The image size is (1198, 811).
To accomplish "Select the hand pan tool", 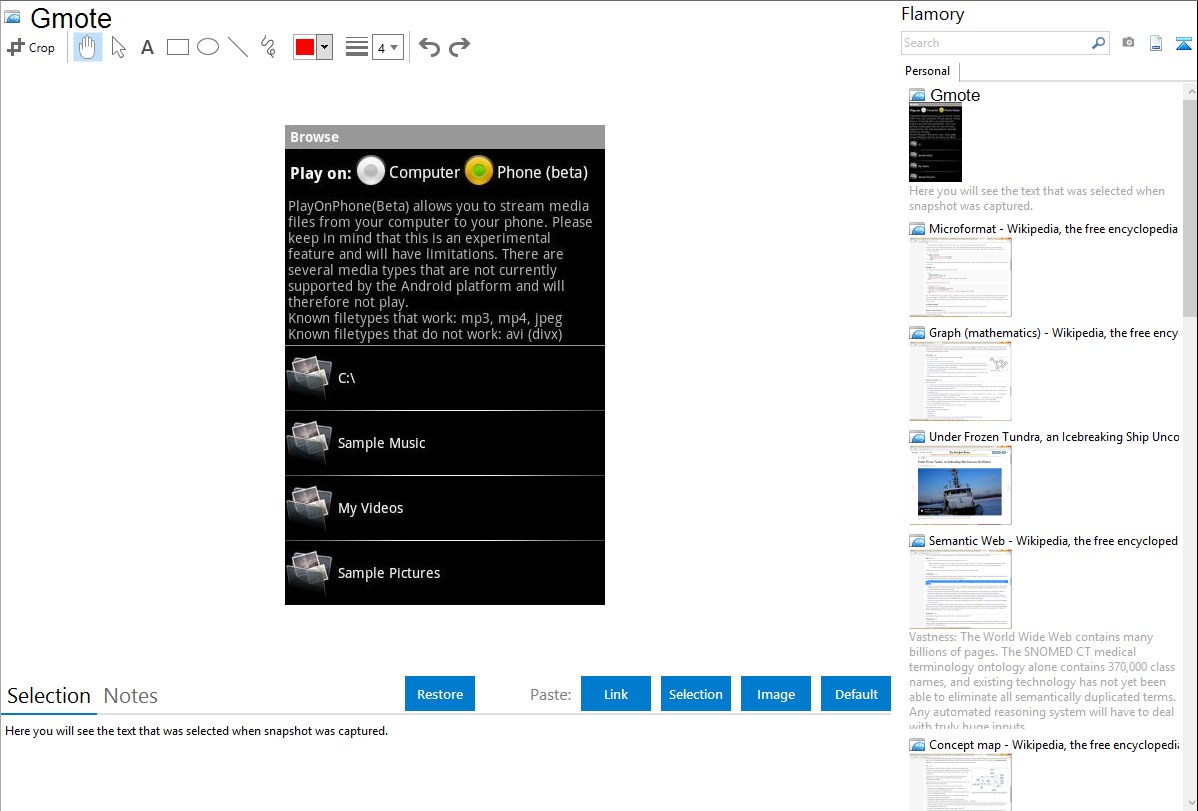I will pos(87,47).
